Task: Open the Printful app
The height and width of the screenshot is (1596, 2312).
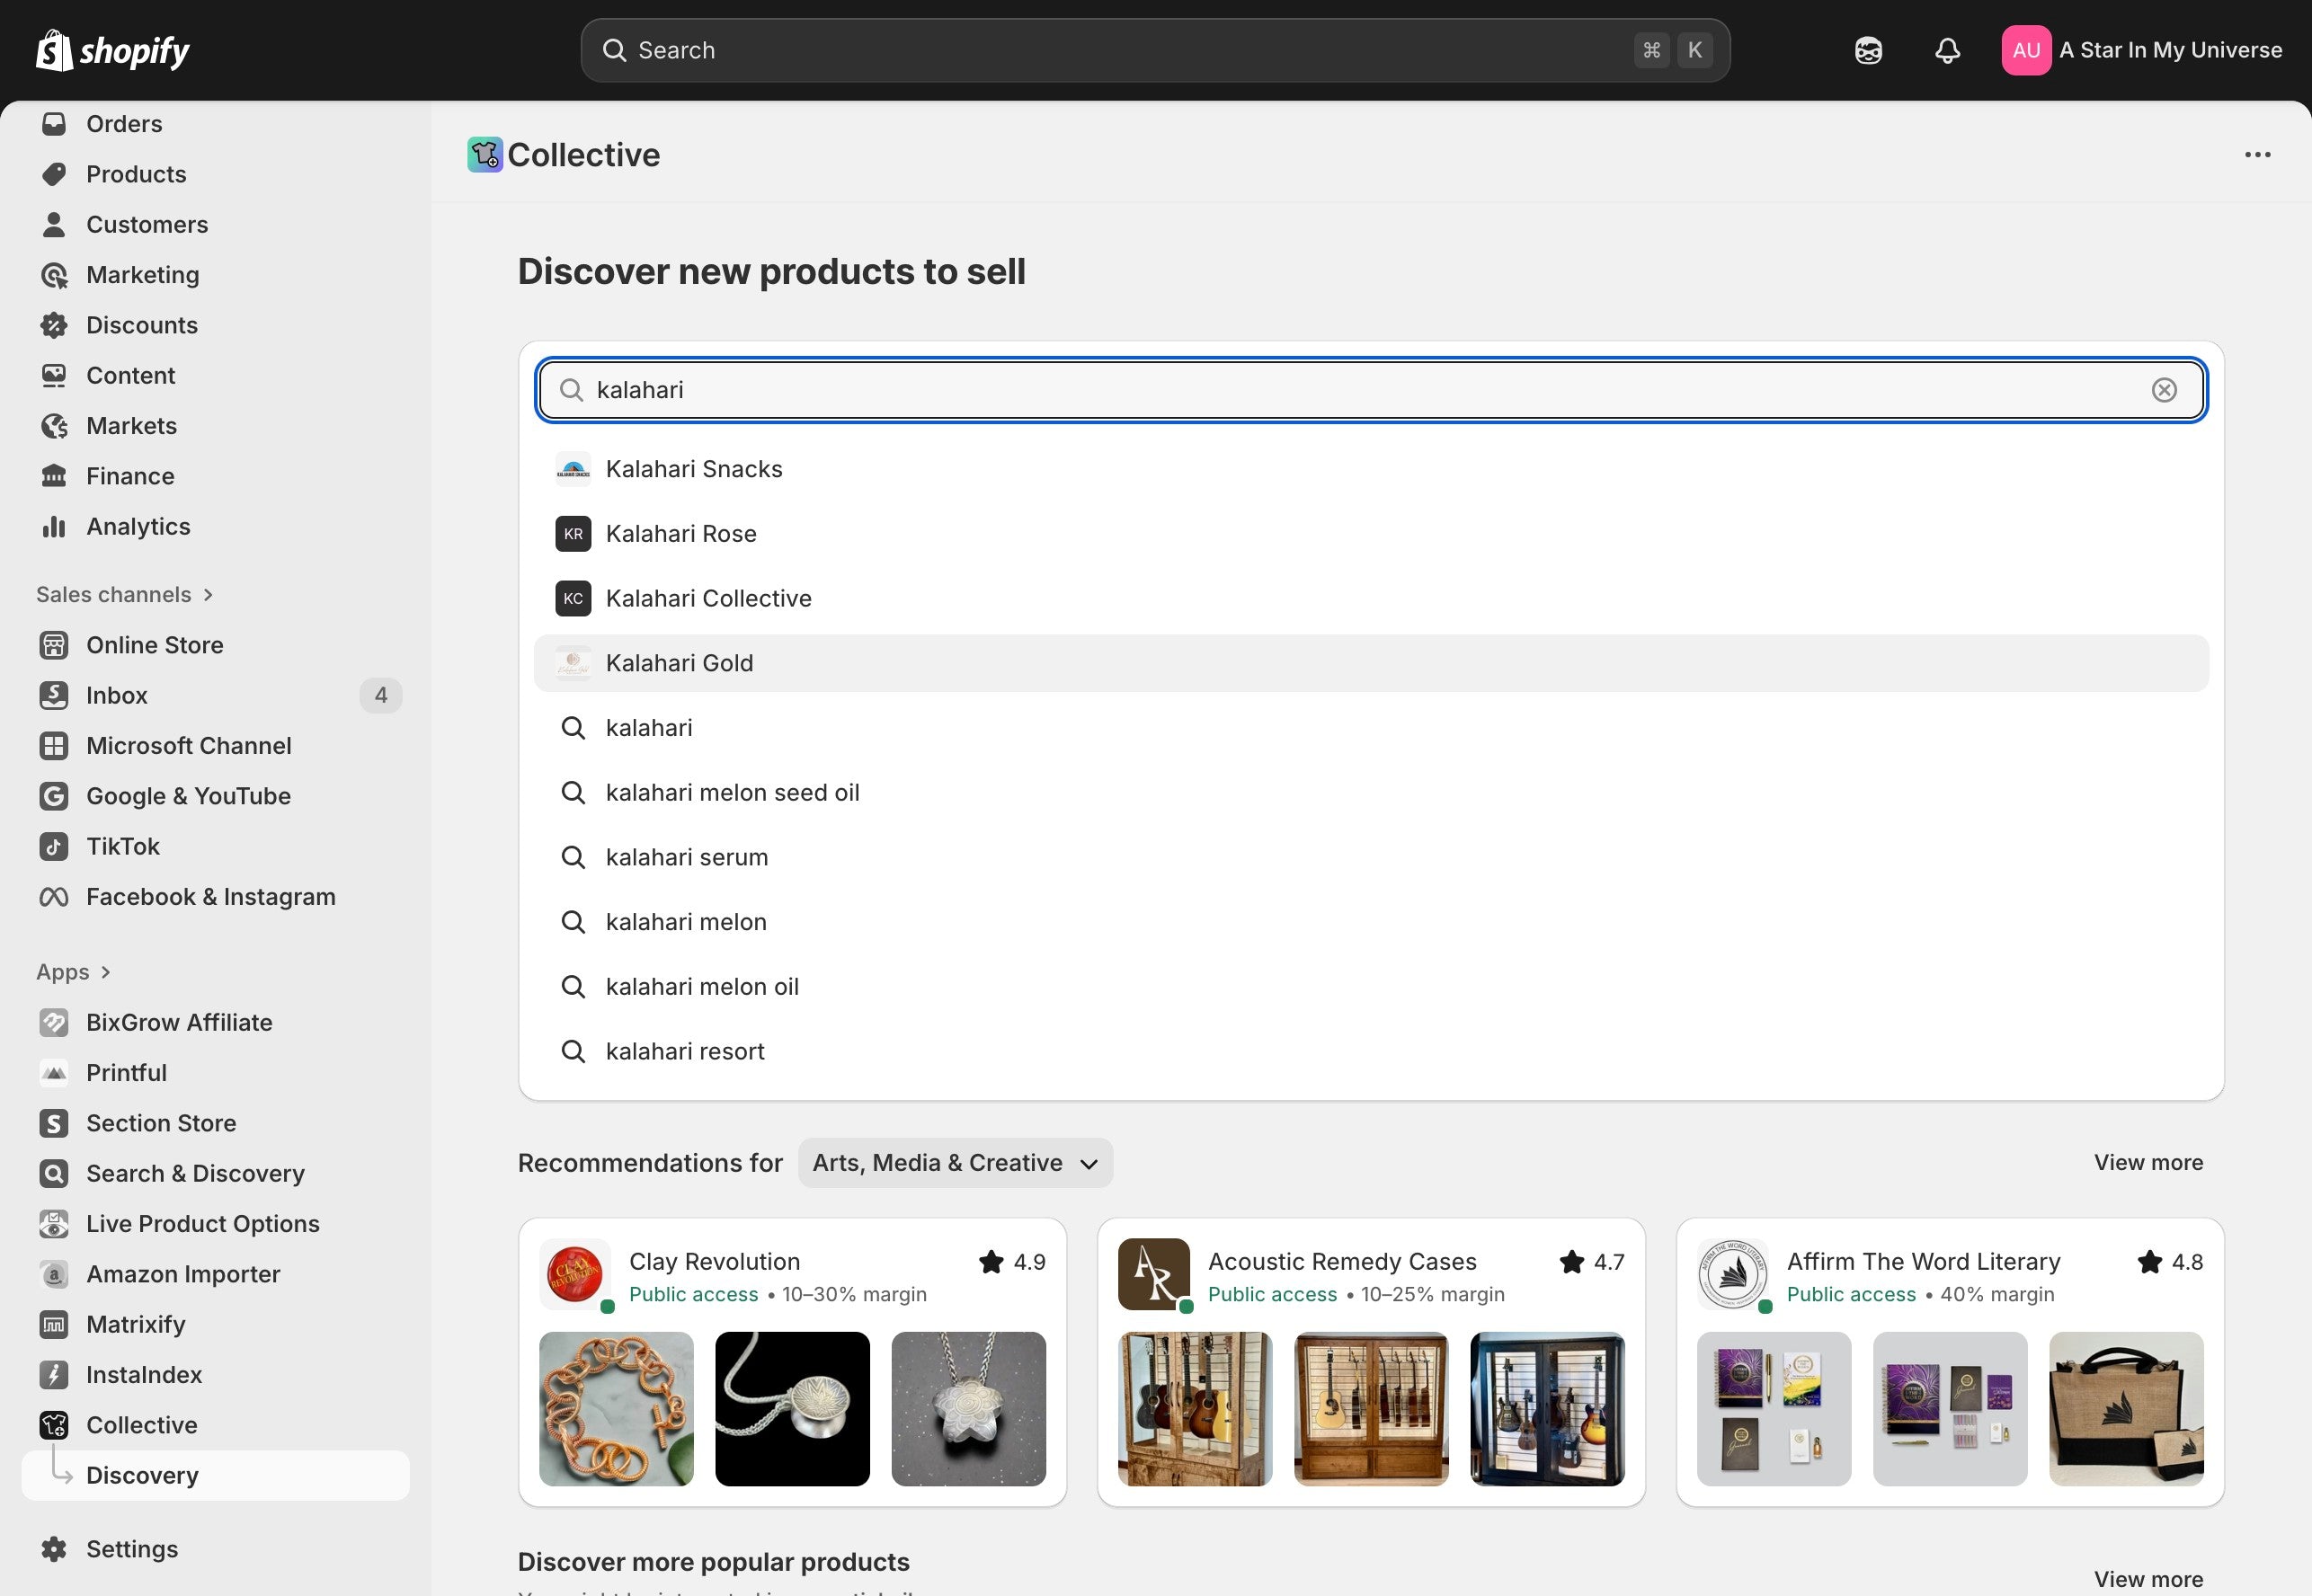Action: 126,1072
